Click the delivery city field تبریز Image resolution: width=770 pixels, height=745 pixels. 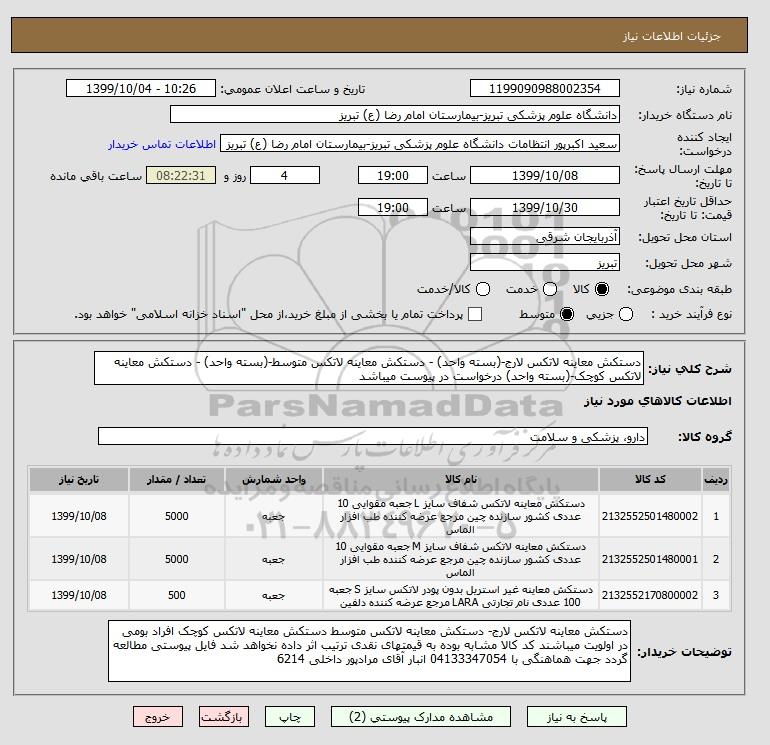coord(545,263)
